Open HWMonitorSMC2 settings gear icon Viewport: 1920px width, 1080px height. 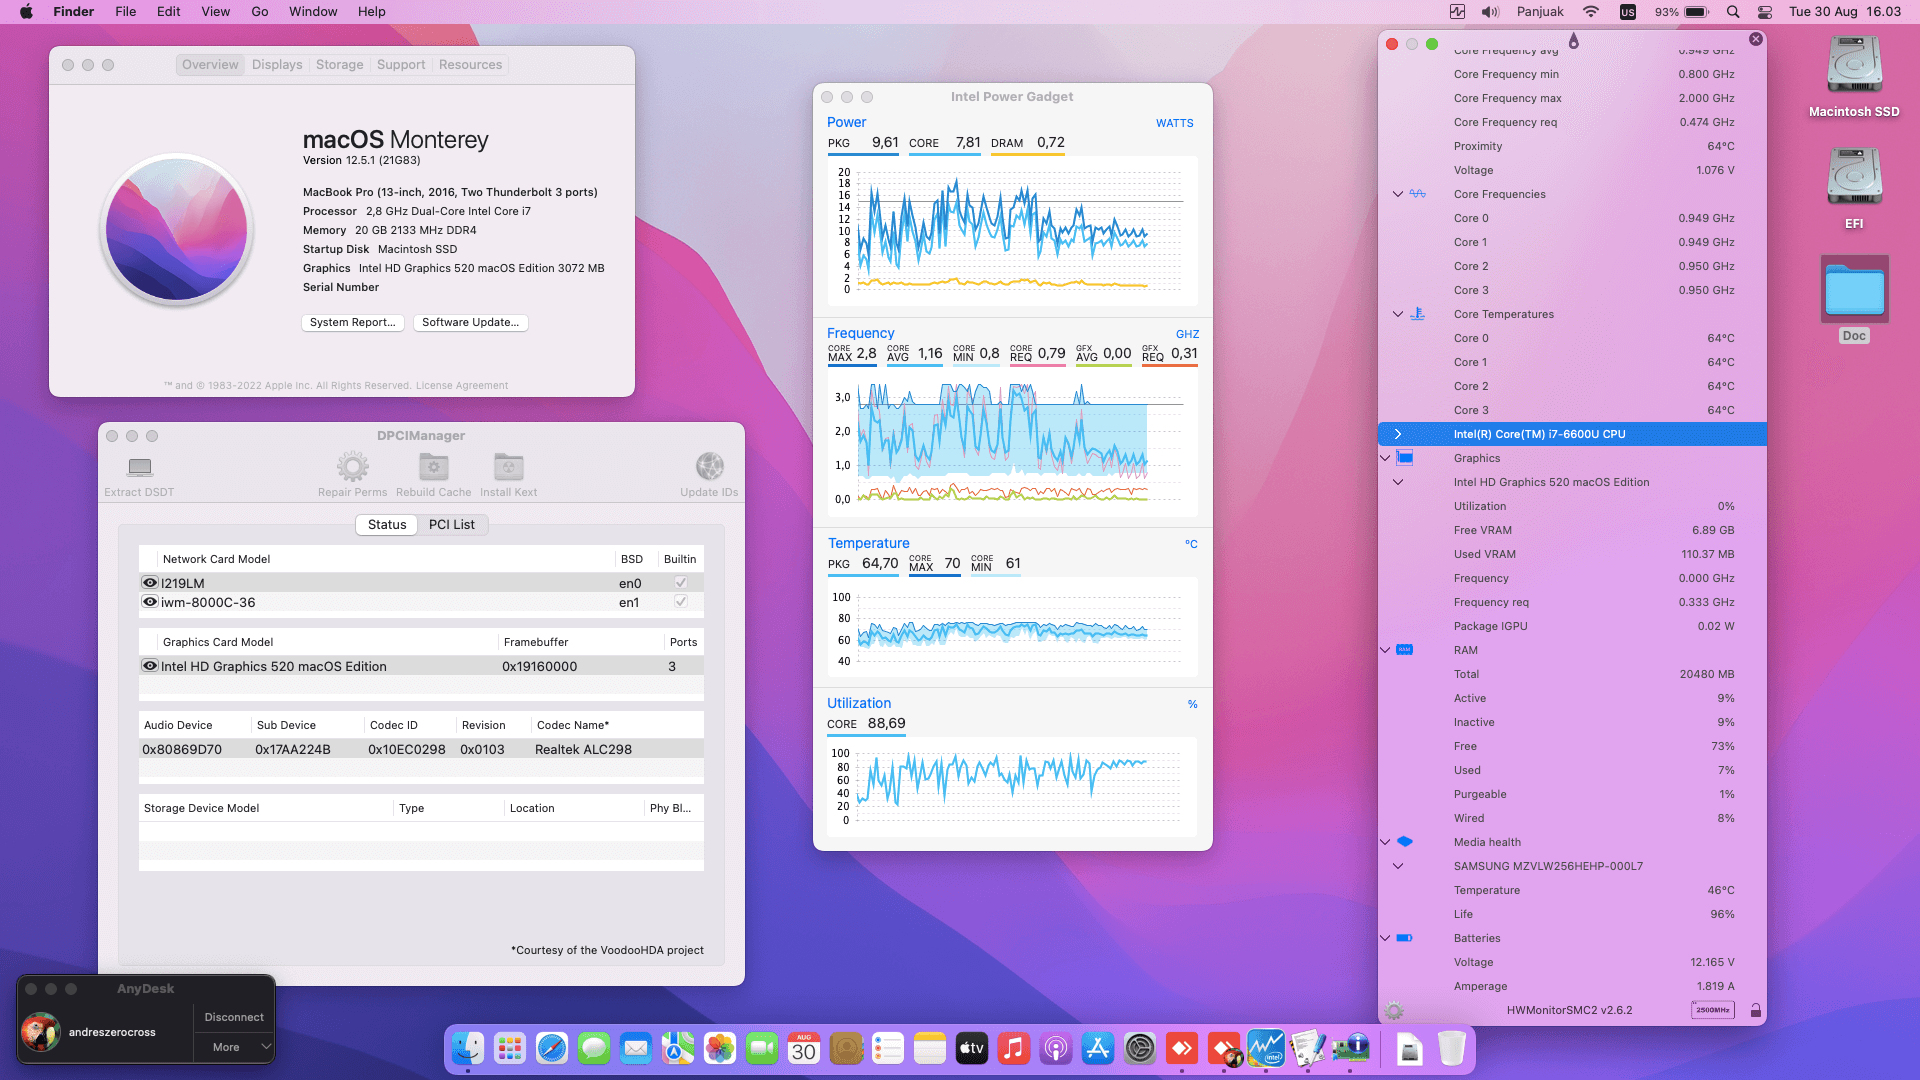1394,1010
